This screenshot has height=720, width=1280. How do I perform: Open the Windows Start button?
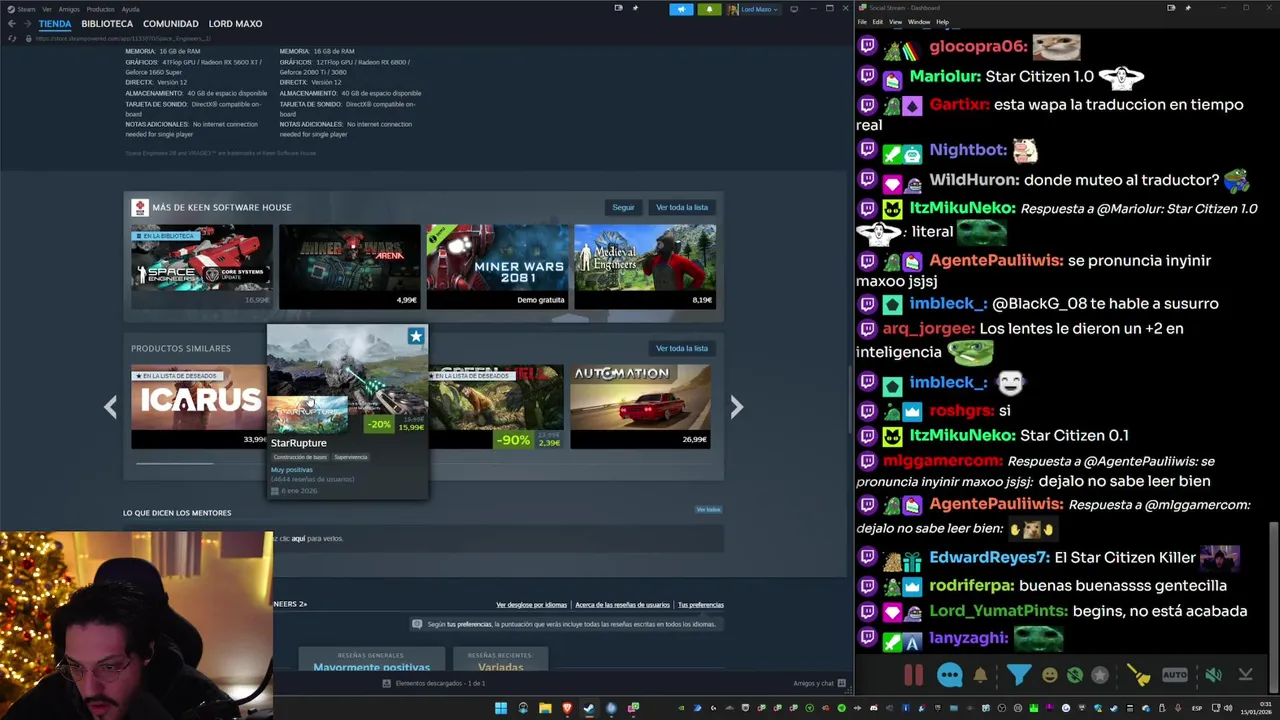coord(501,708)
